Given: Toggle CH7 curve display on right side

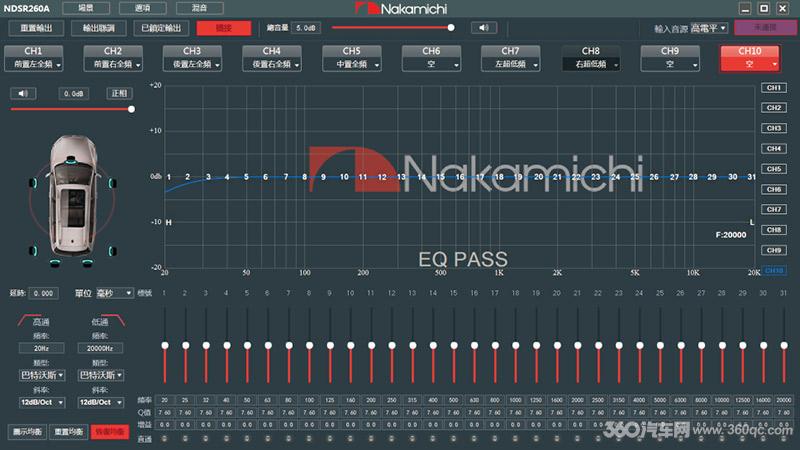Looking at the screenshot, I should tap(773, 209).
